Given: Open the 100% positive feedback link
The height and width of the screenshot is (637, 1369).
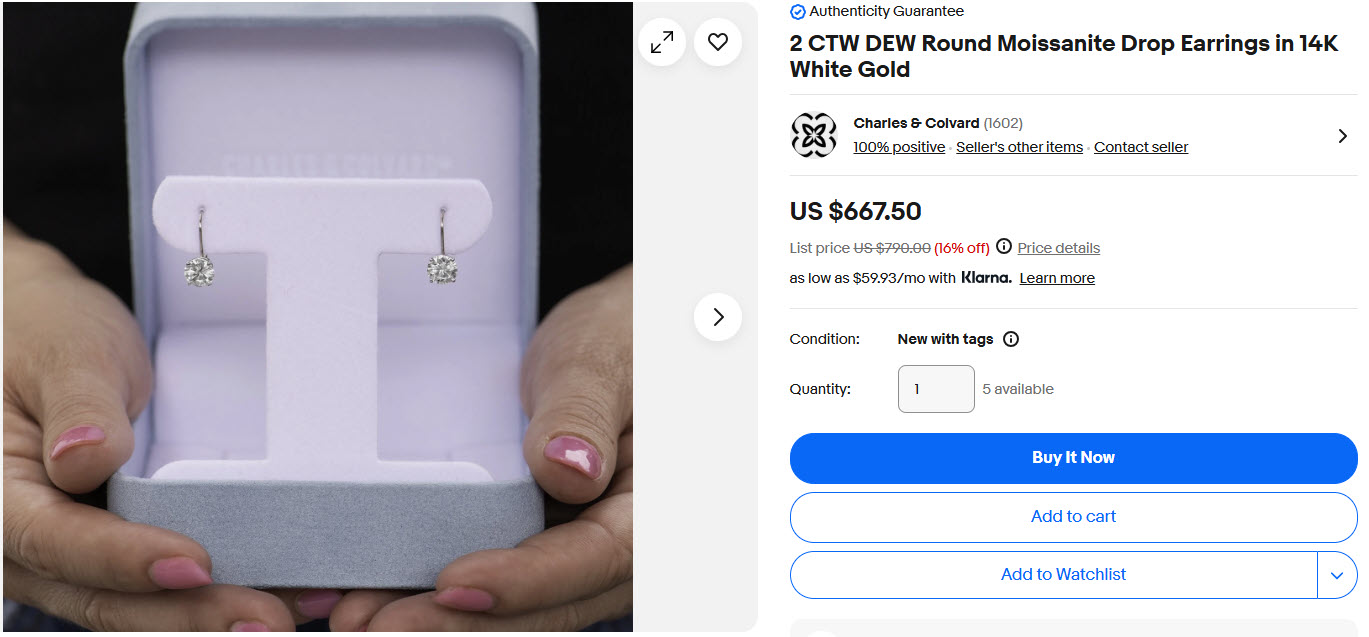Looking at the screenshot, I should click(899, 147).
